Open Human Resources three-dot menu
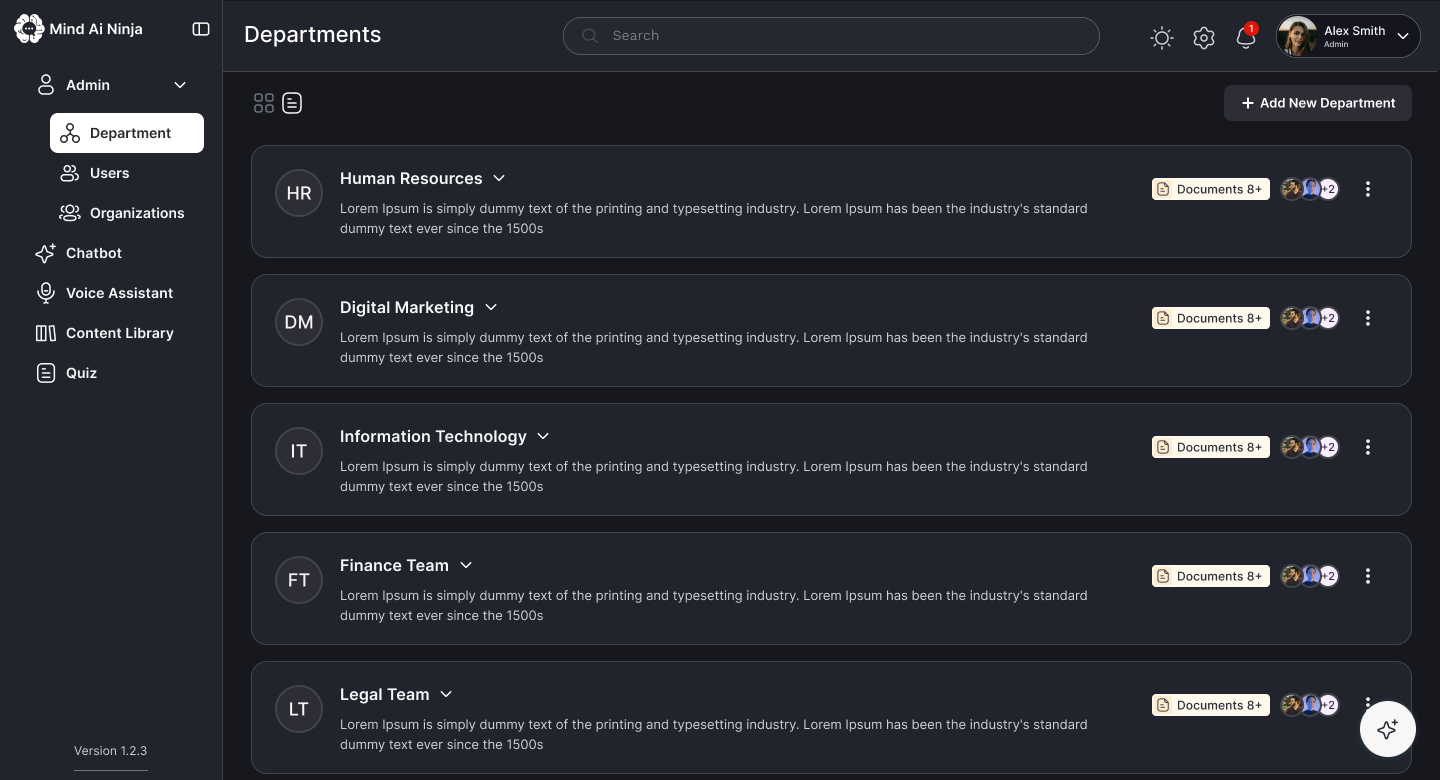This screenshot has height=780, width=1440. tap(1368, 189)
